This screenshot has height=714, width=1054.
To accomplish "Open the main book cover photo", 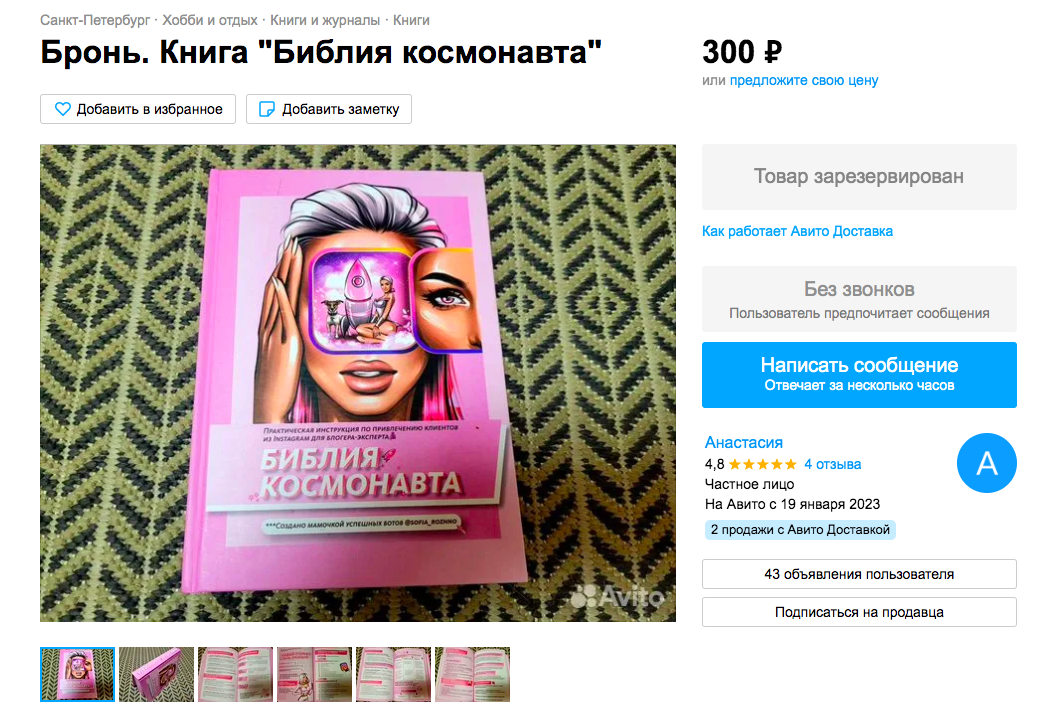I will [x=358, y=383].
